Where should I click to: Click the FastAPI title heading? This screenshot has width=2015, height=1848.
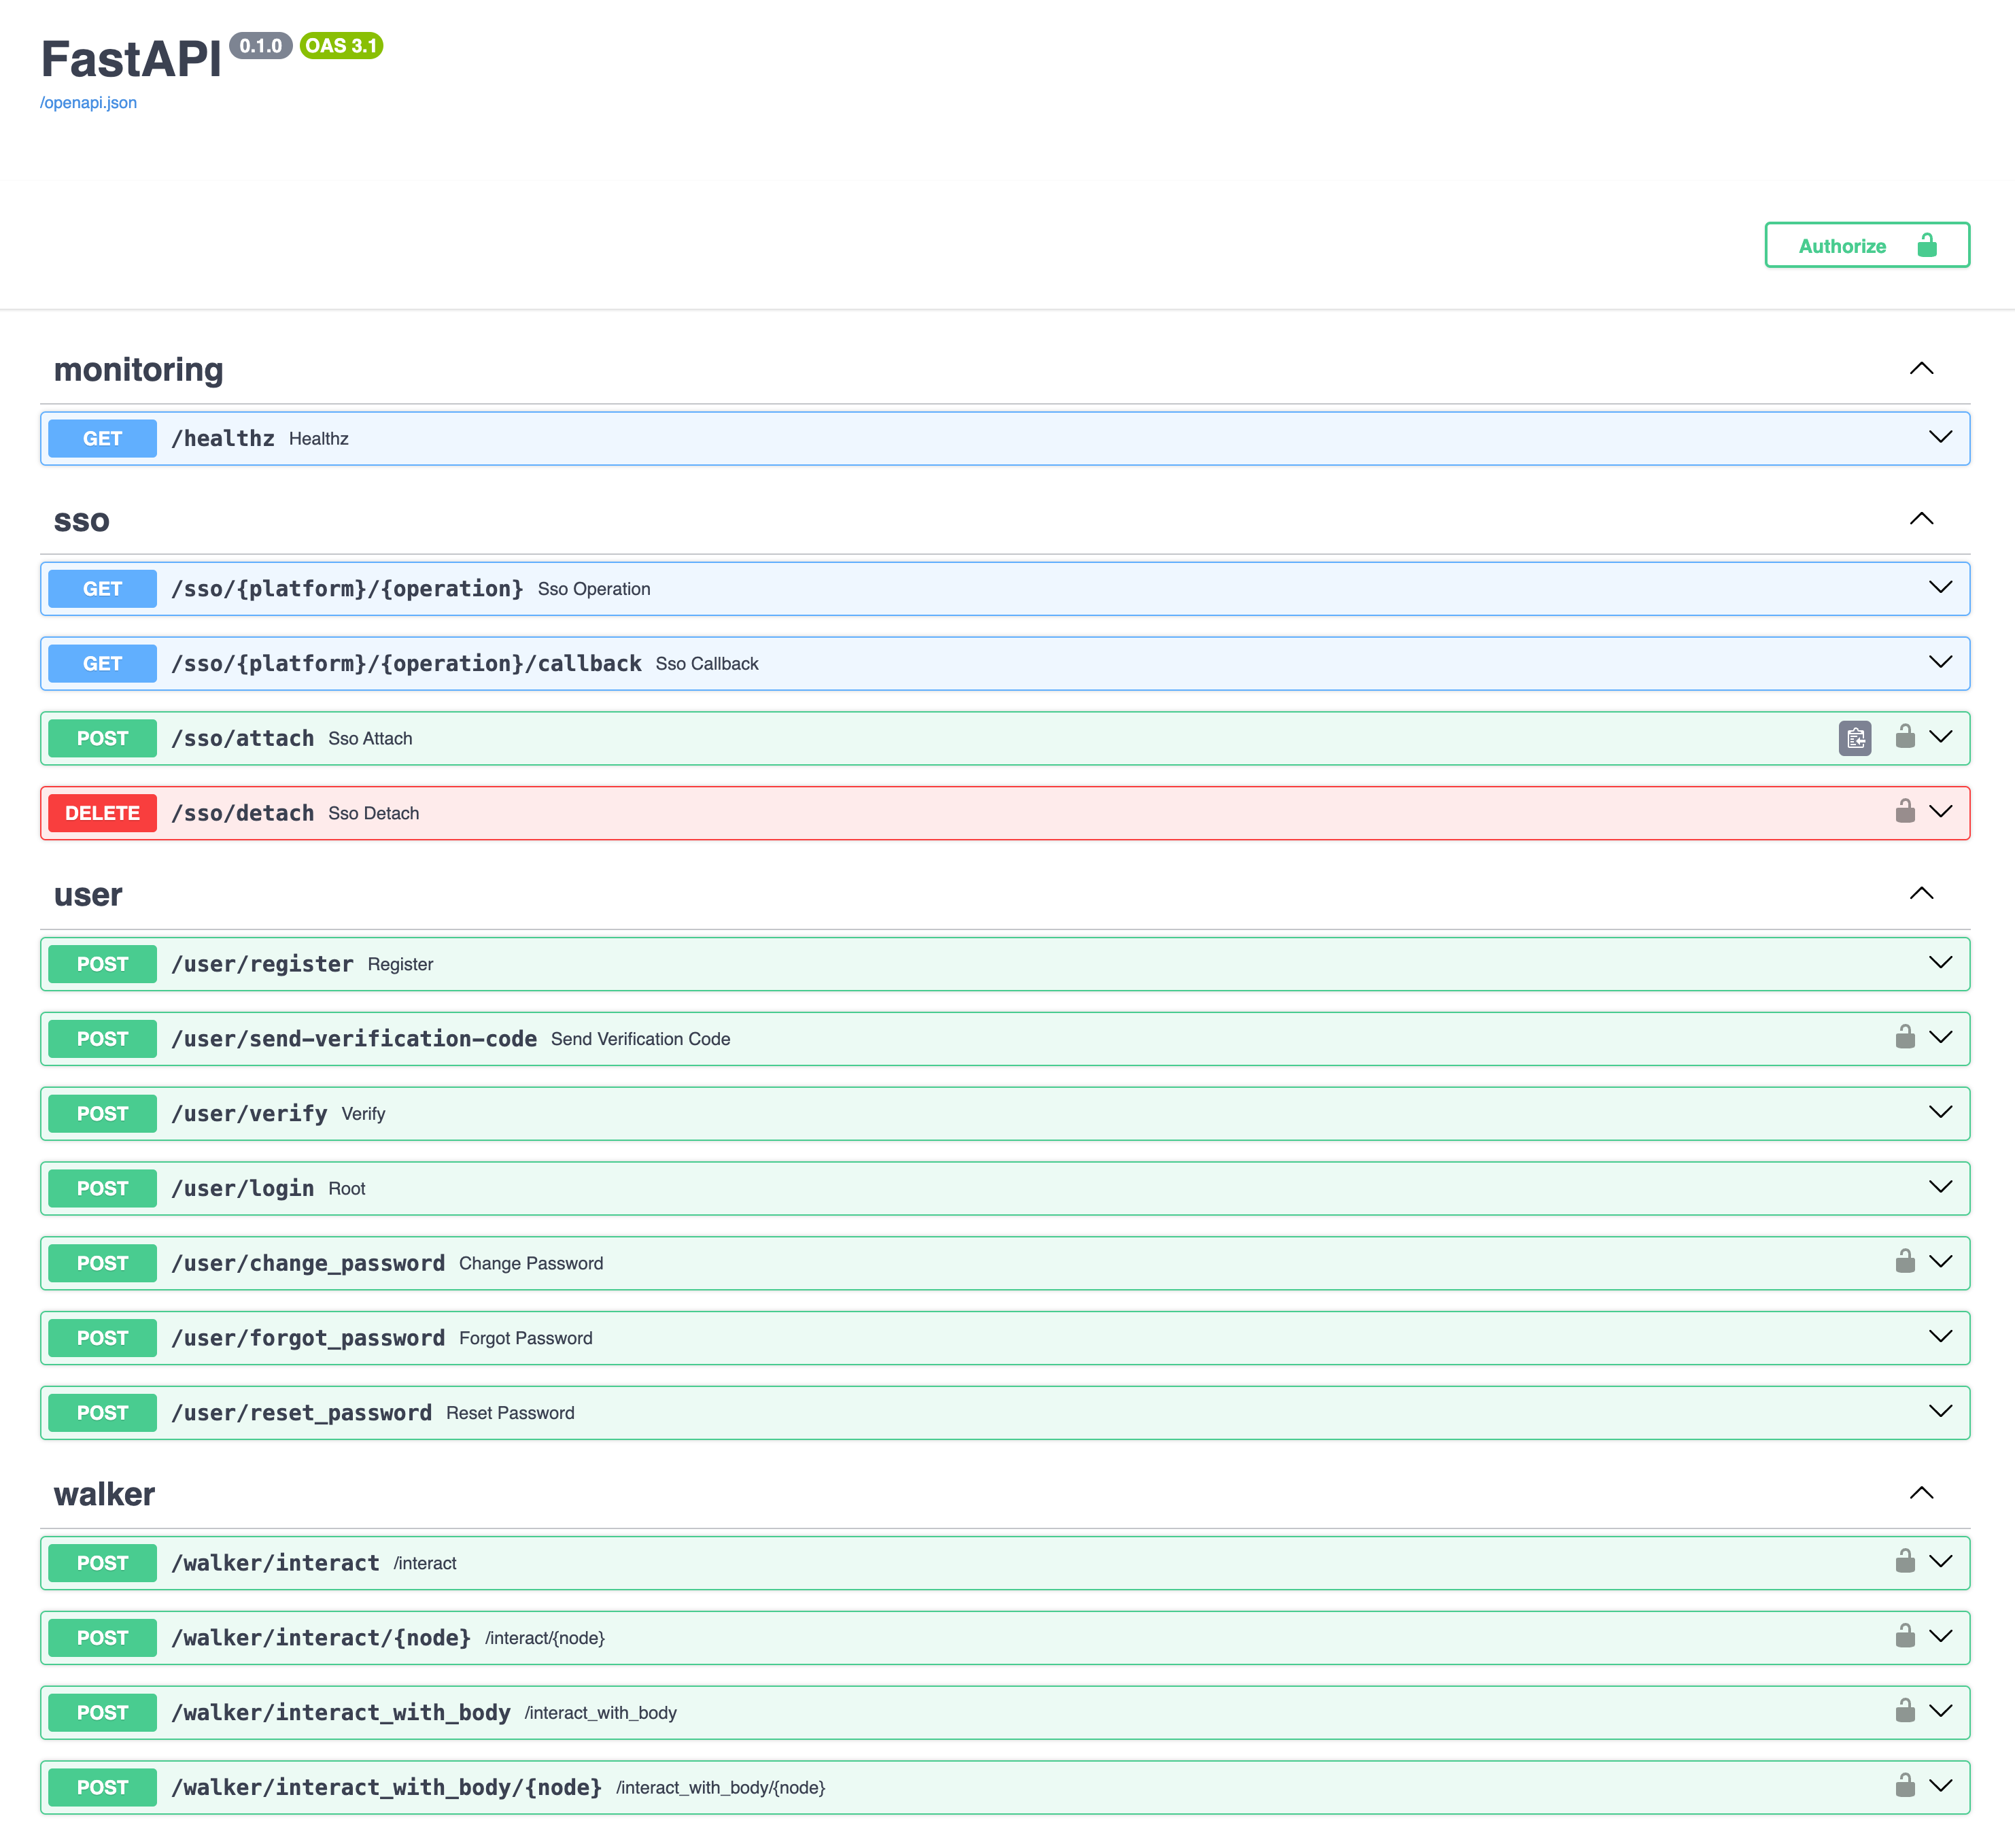click(x=131, y=59)
